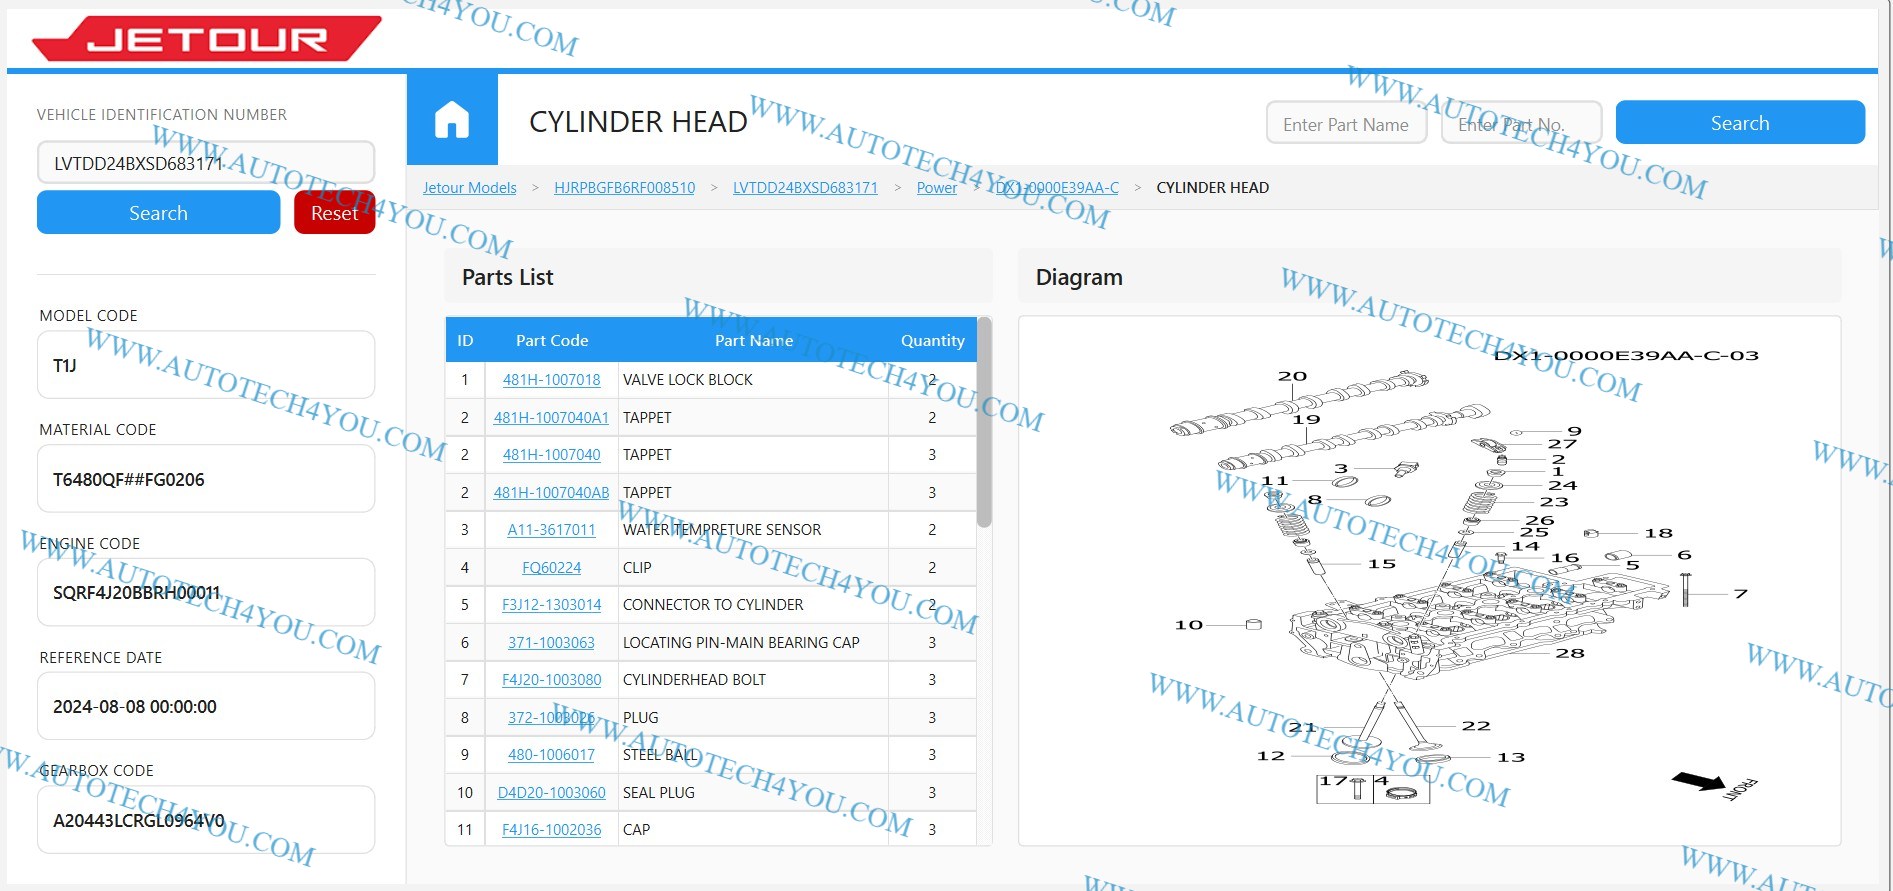Open F4J20-1003080 cylinderhead bolt link

coord(551,680)
